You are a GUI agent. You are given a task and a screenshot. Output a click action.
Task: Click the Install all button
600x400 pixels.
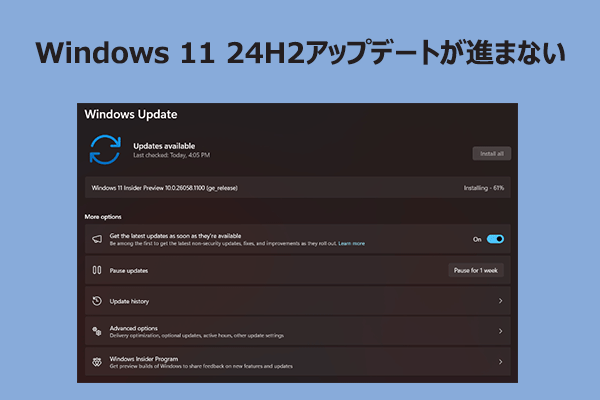[492, 153]
